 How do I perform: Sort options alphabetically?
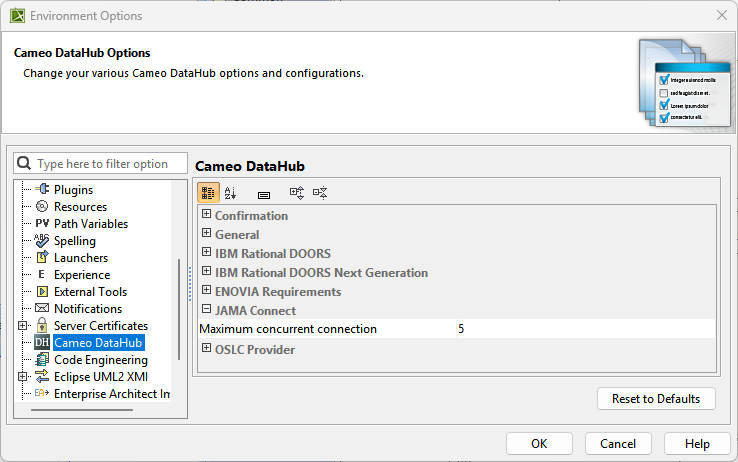pos(231,193)
